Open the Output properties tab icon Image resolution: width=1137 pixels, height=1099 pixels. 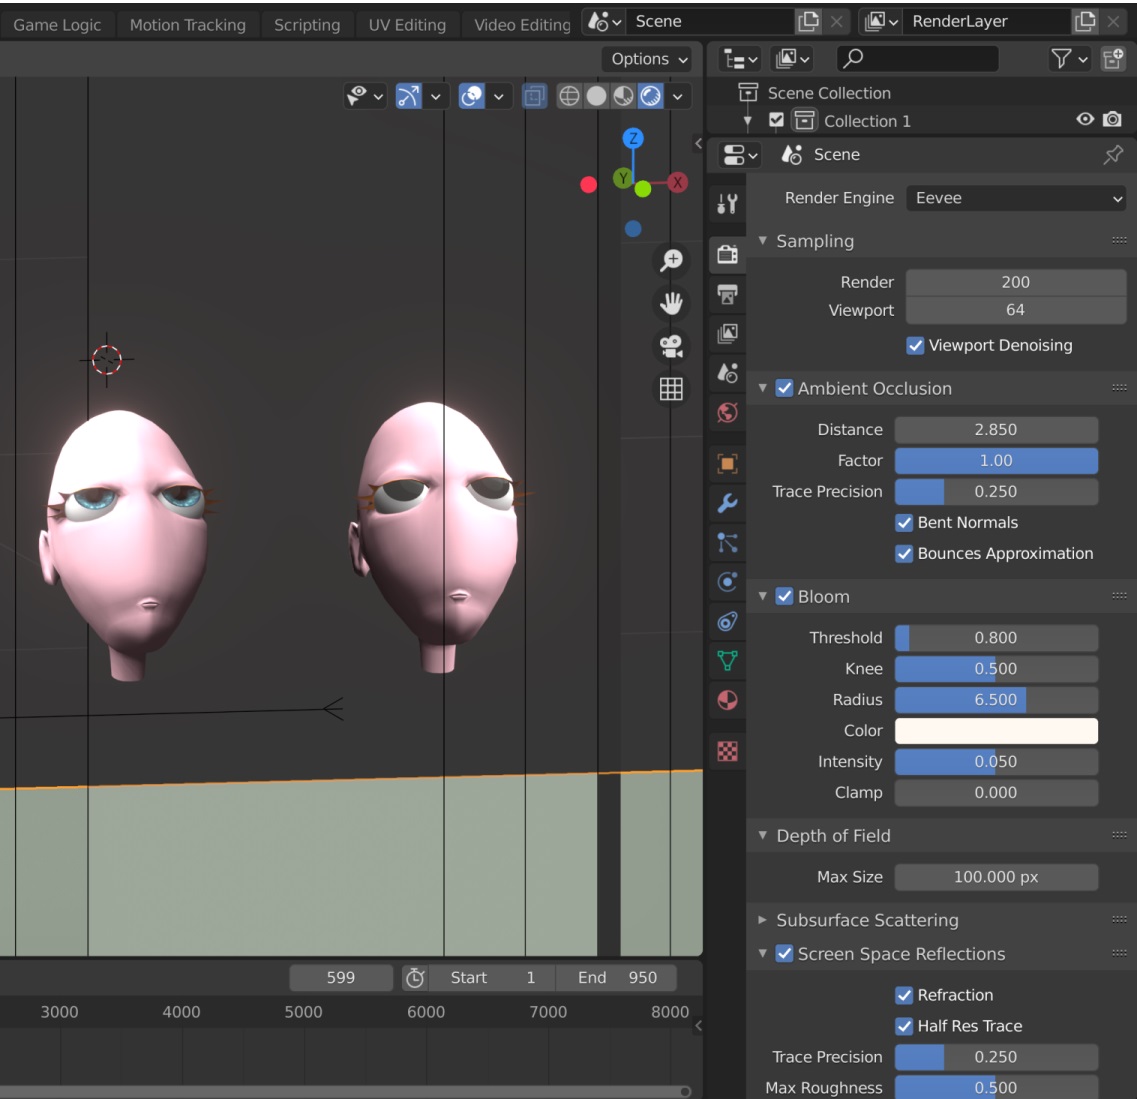click(727, 294)
